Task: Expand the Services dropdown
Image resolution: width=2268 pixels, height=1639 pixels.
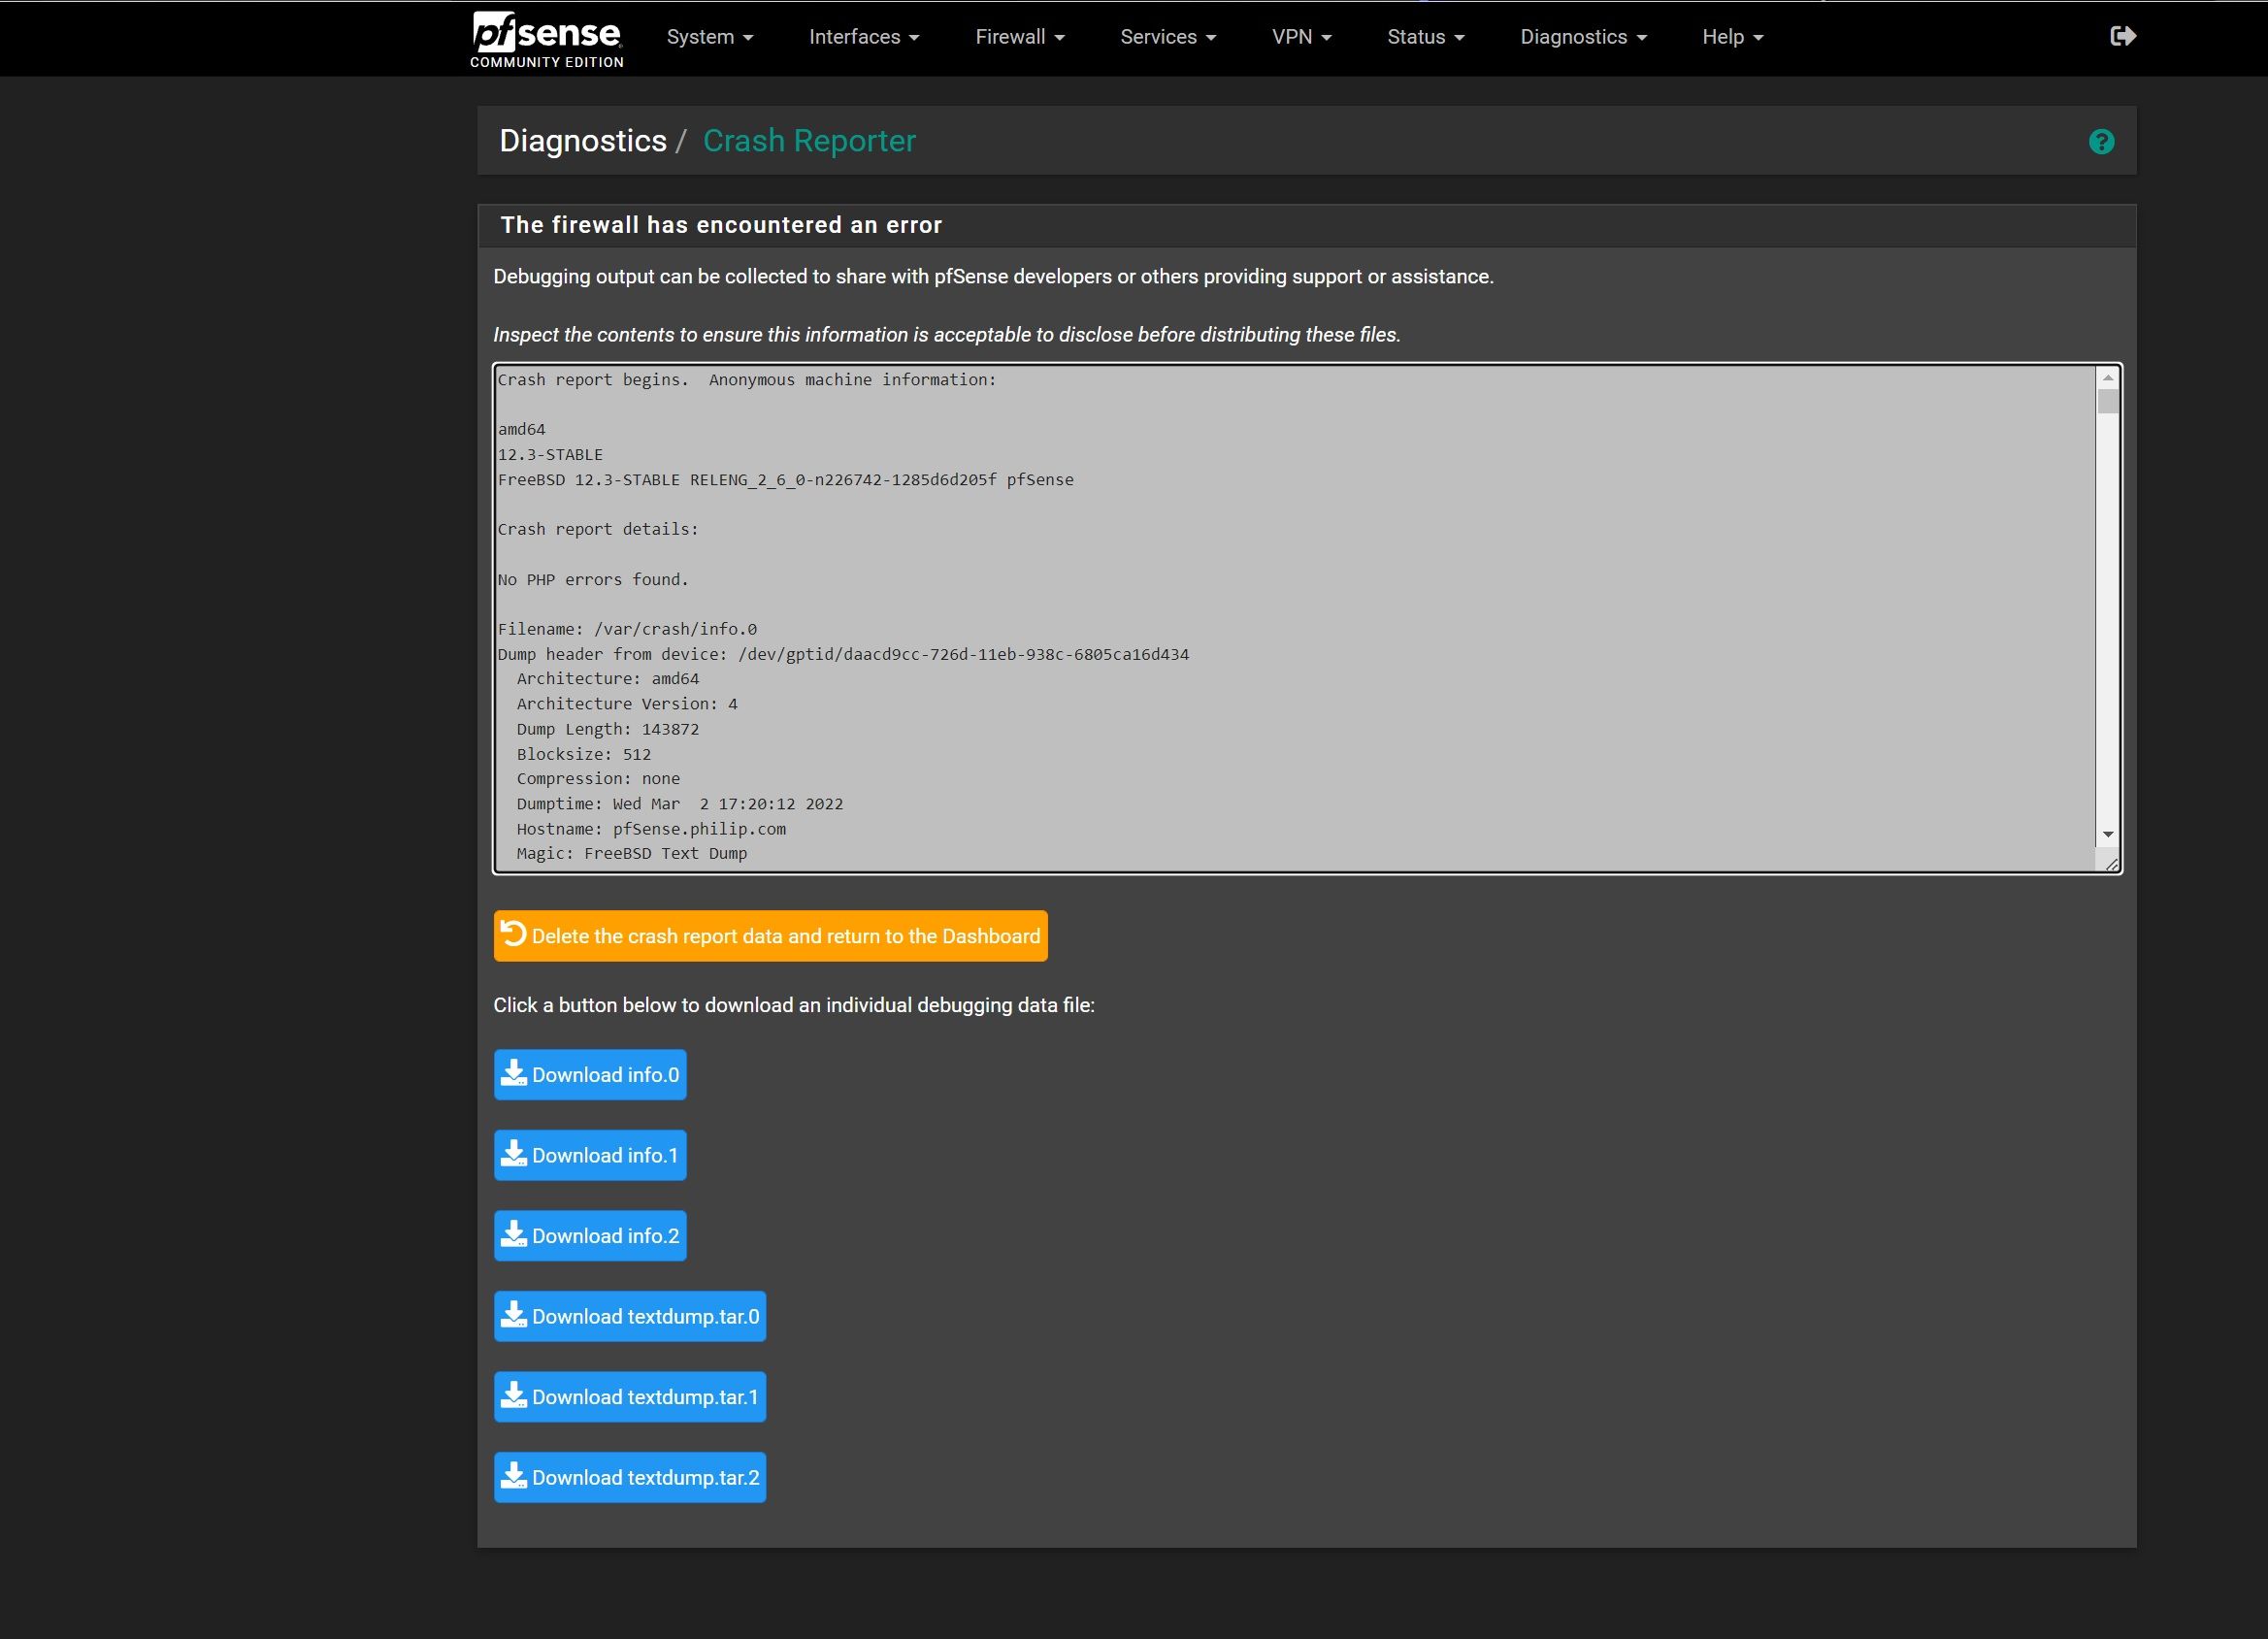Action: [1167, 37]
